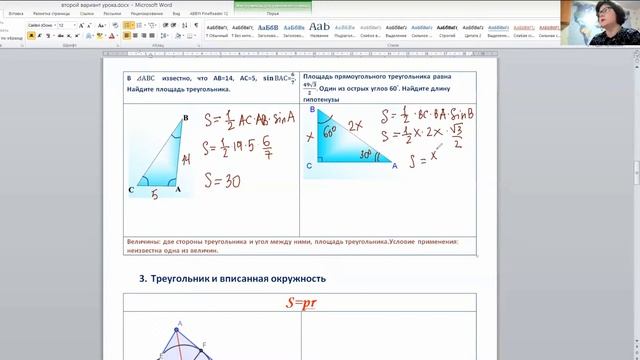
Task: Apply the Без интервала style
Action: pos(242,31)
